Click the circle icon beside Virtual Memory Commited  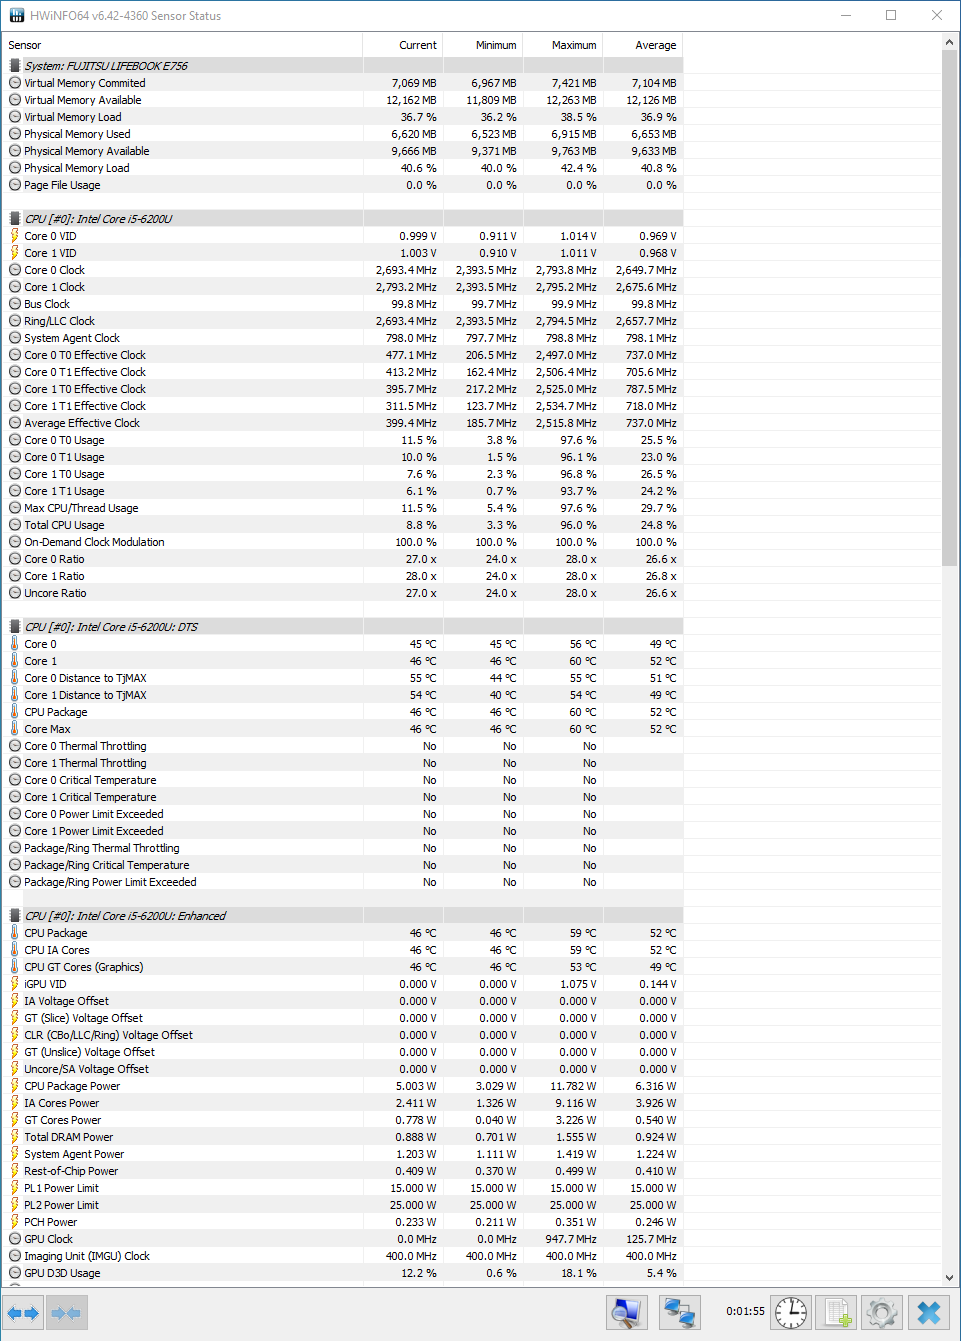[x=15, y=83]
